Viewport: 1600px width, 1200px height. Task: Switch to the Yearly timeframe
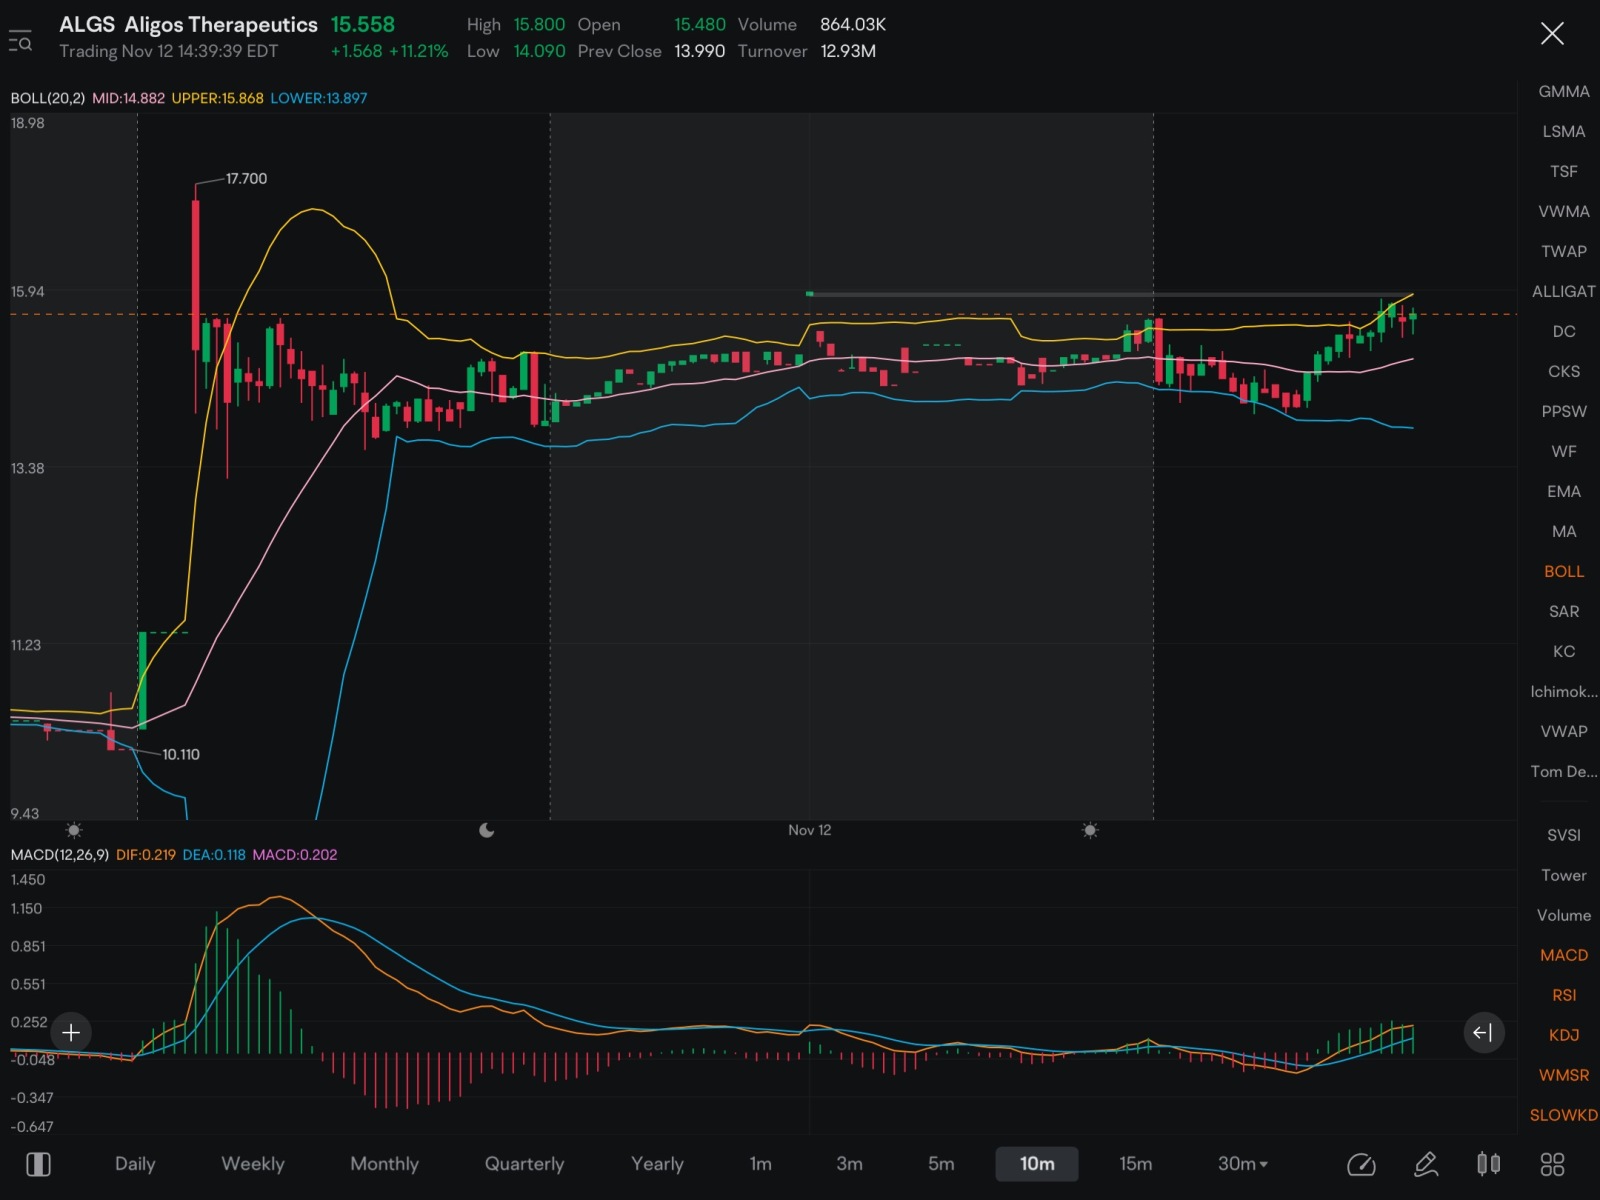[x=657, y=1164]
